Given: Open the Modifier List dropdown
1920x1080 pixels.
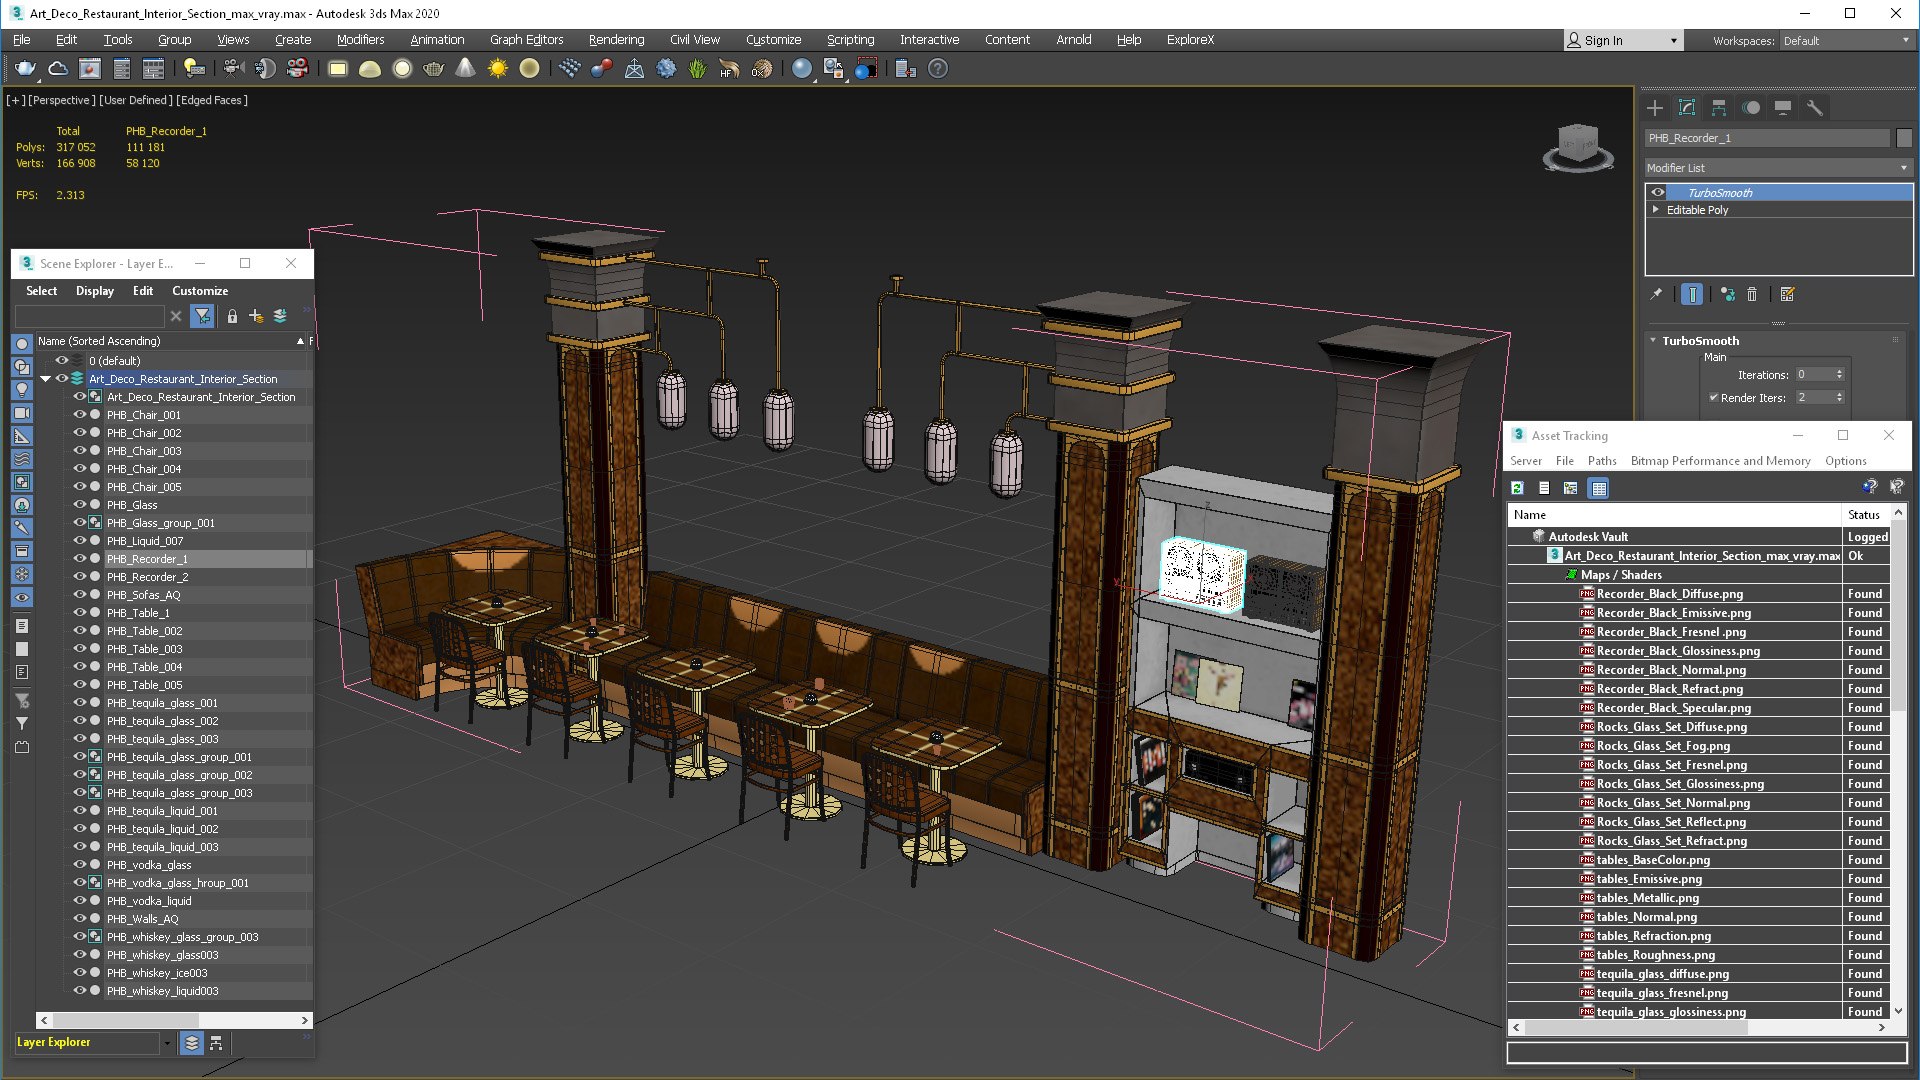Looking at the screenshot, I should (1778, 168).
